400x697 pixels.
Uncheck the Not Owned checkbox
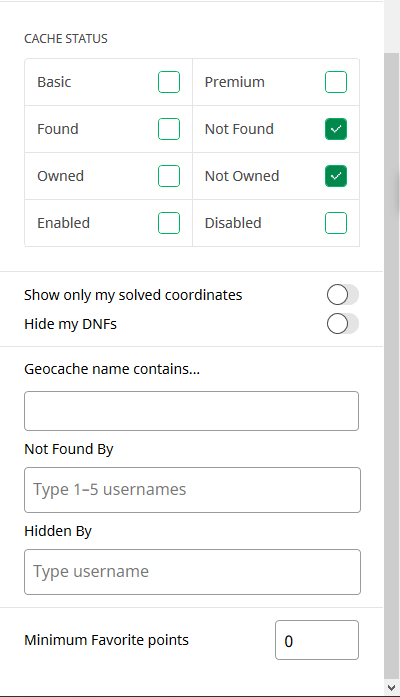point(336,176)
